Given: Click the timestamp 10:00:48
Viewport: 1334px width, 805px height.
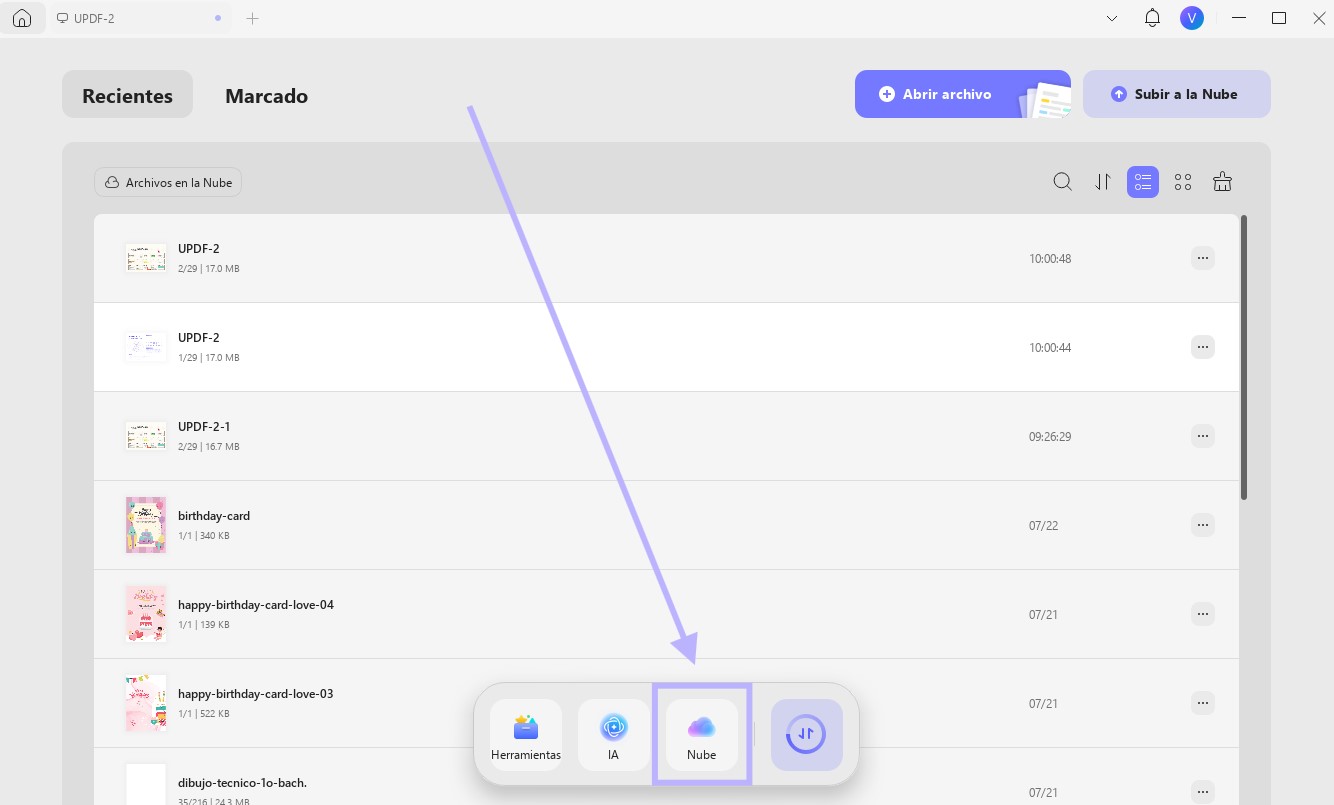Looking at the screenshot, I should click(x=1050, y=259).
